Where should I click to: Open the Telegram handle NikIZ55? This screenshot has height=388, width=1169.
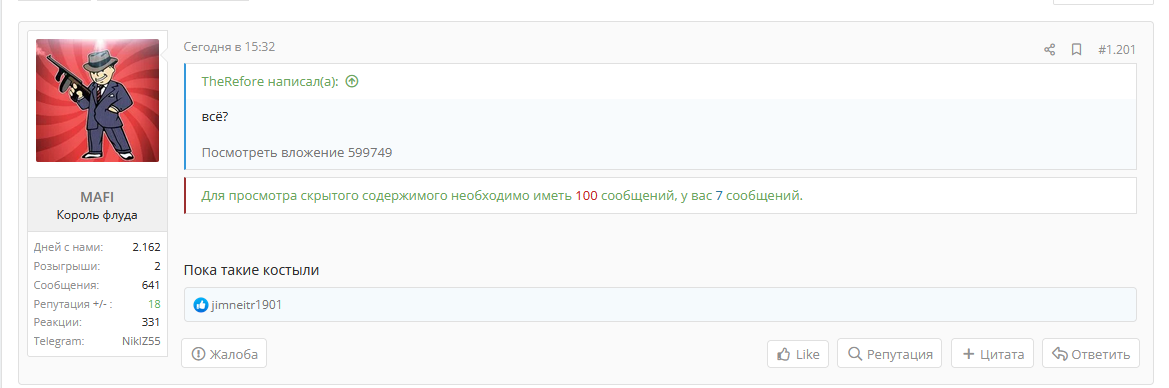click(141, 341)
